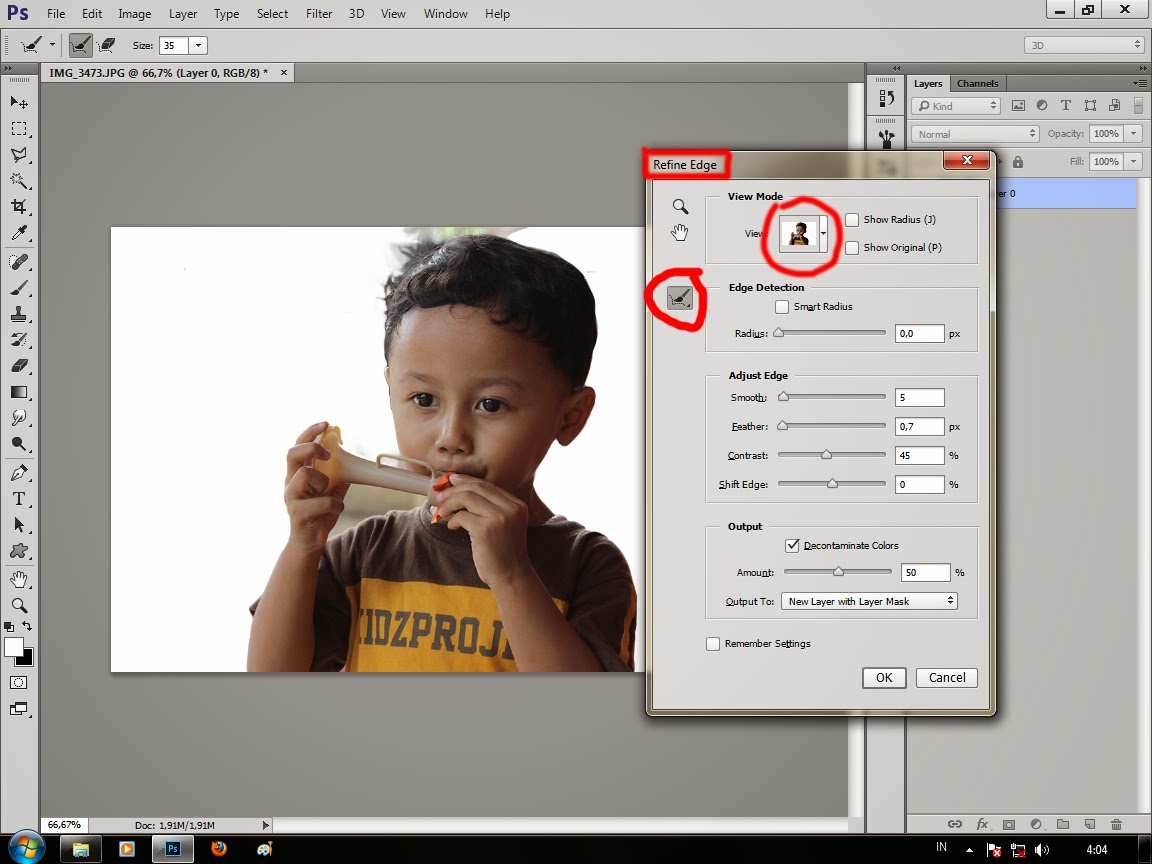Select the Rectangular Marquee tool
Image resolution: width=1152 pixels, height=864 pixels.
(19, 129)
